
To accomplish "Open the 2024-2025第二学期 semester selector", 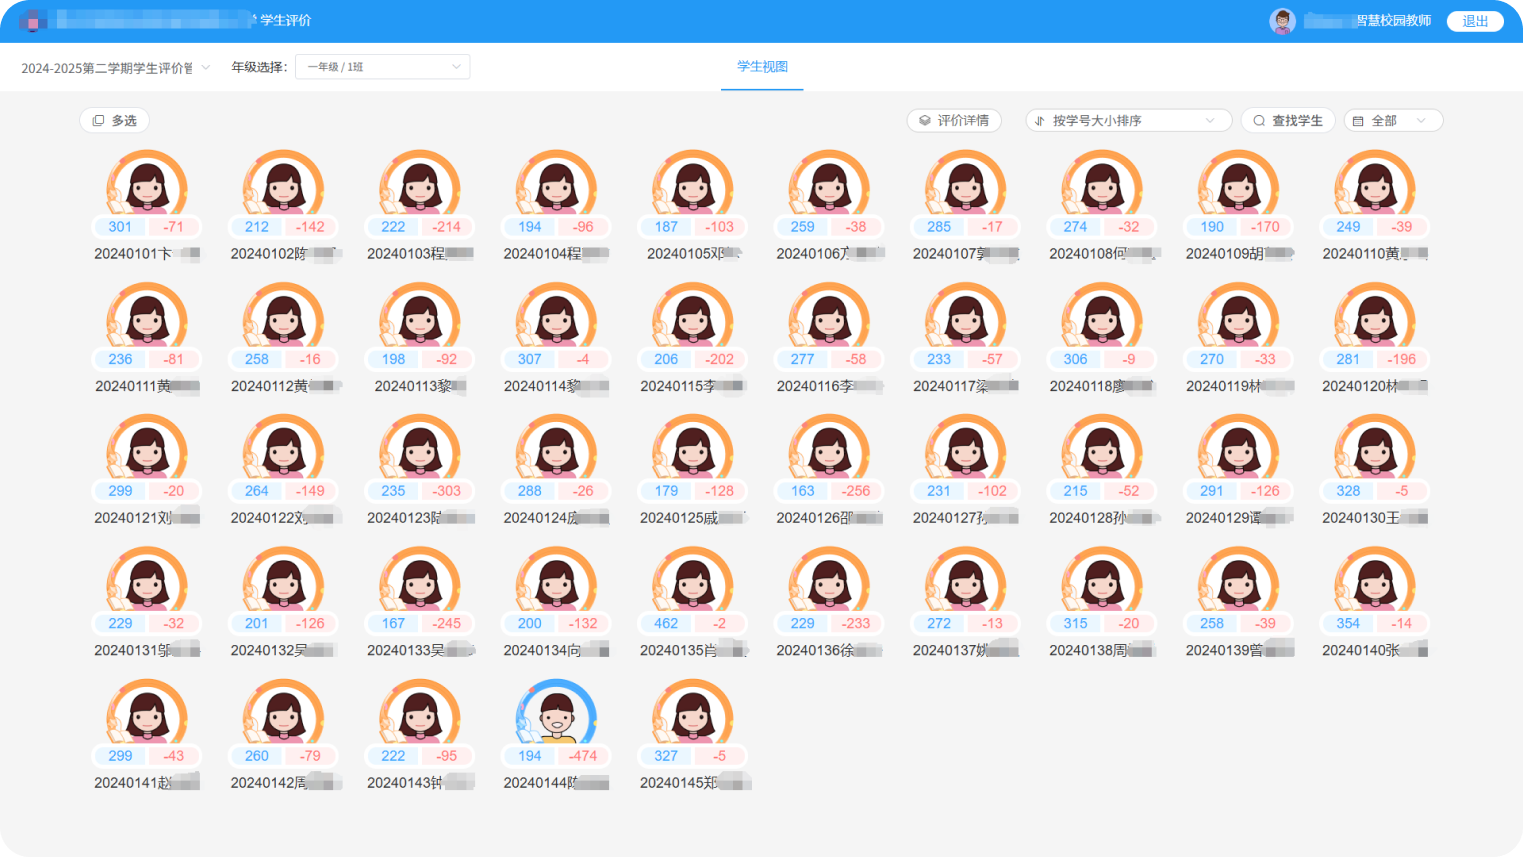I will (x=115, y=68).
